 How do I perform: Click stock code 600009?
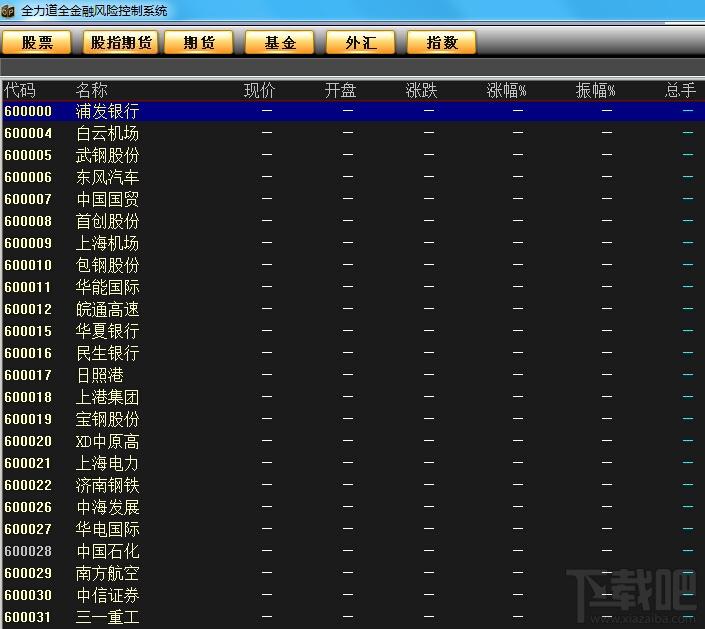(x=28, y=243)
